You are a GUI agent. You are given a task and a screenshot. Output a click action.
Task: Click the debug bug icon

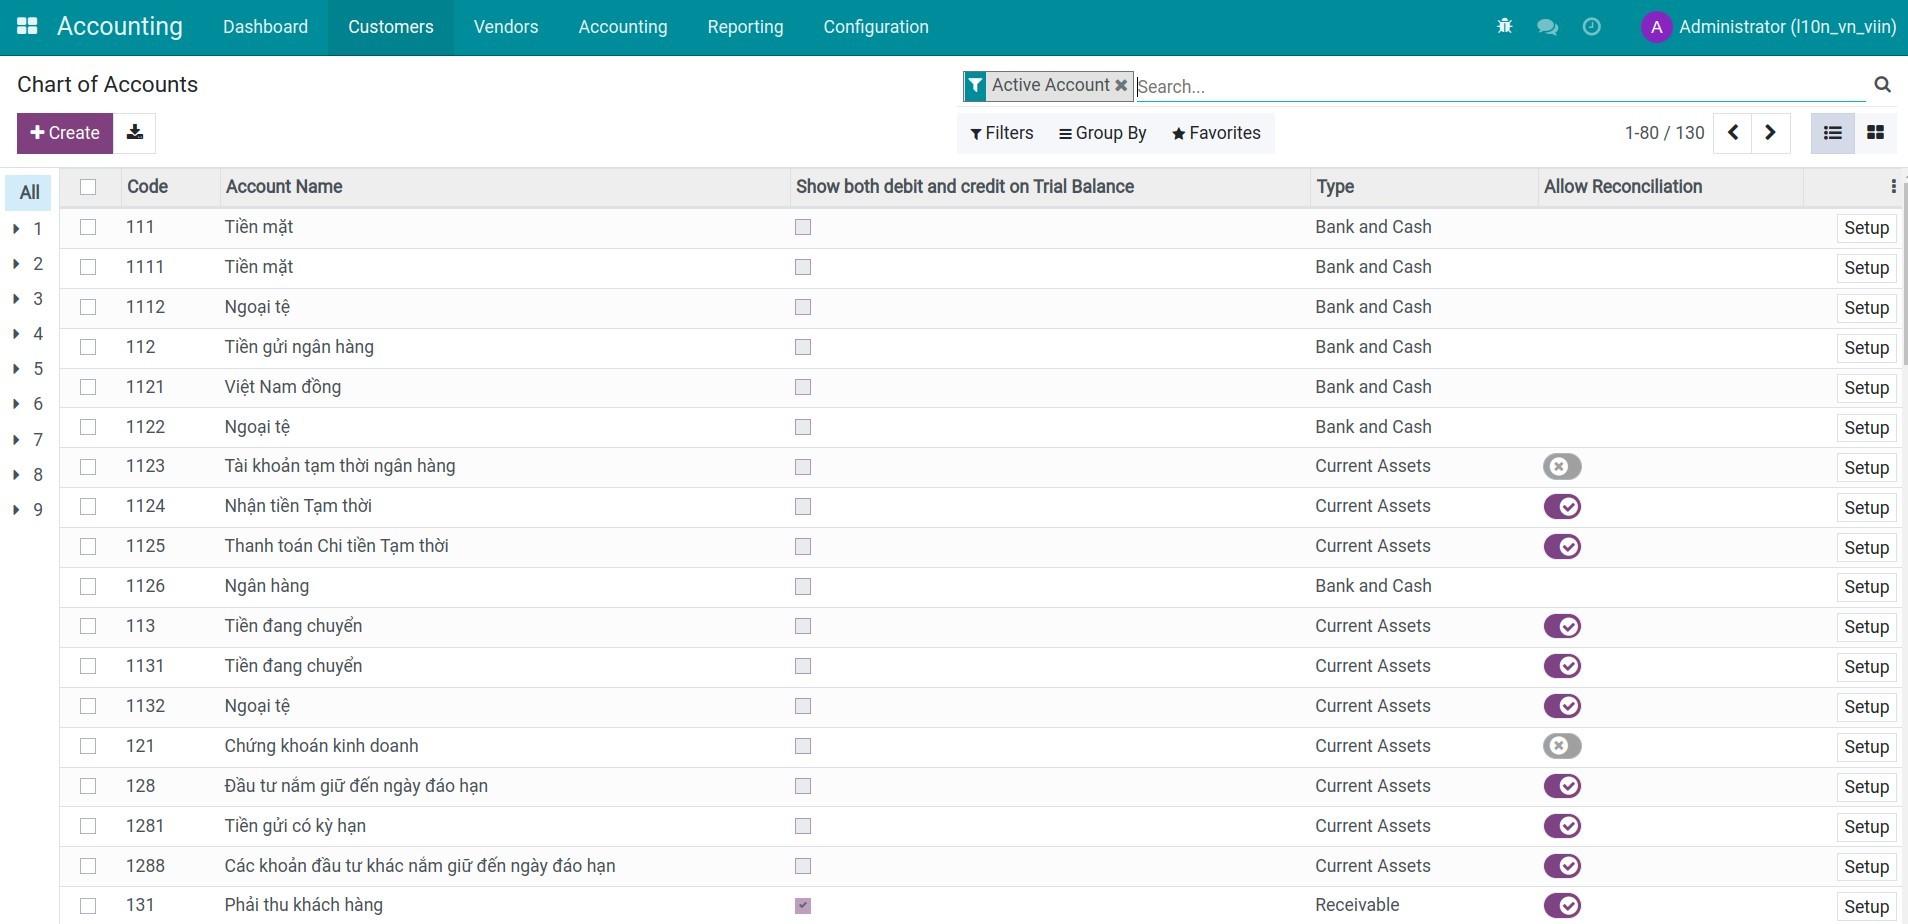point(1504,27)
